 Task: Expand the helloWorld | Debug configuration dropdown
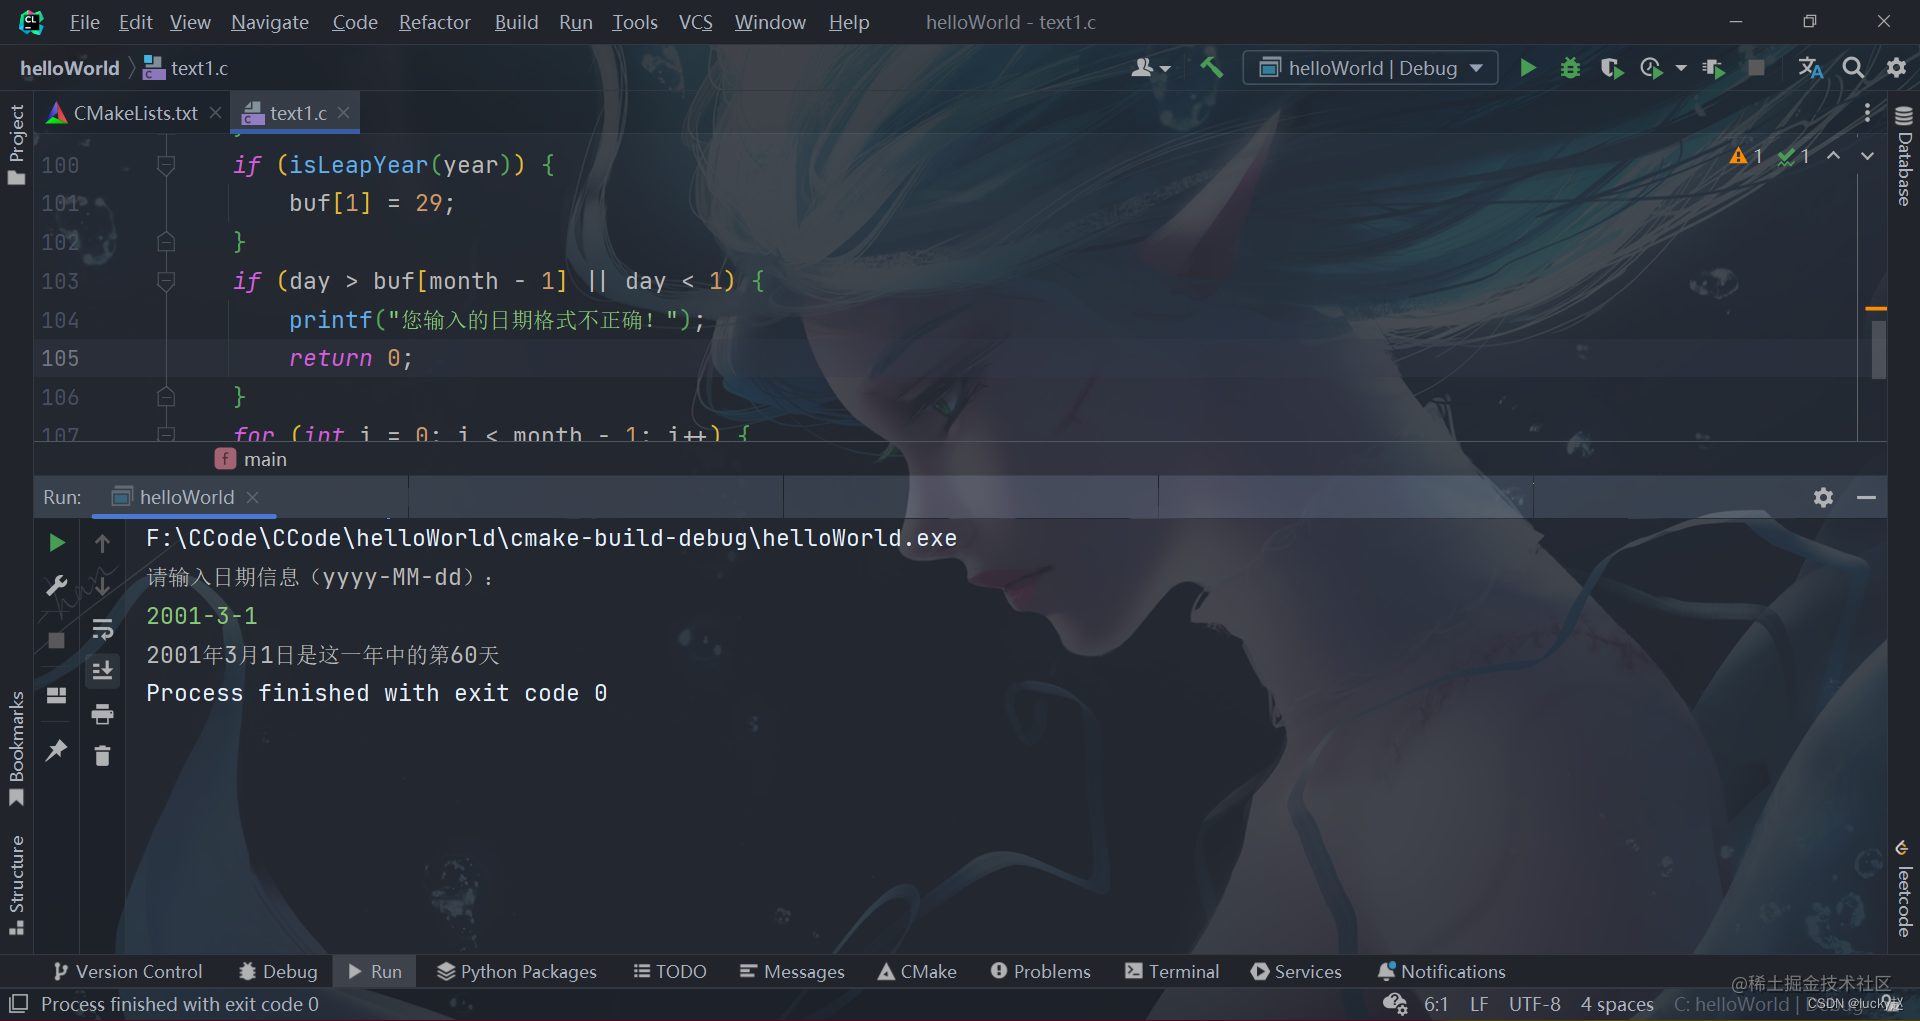1370,68
